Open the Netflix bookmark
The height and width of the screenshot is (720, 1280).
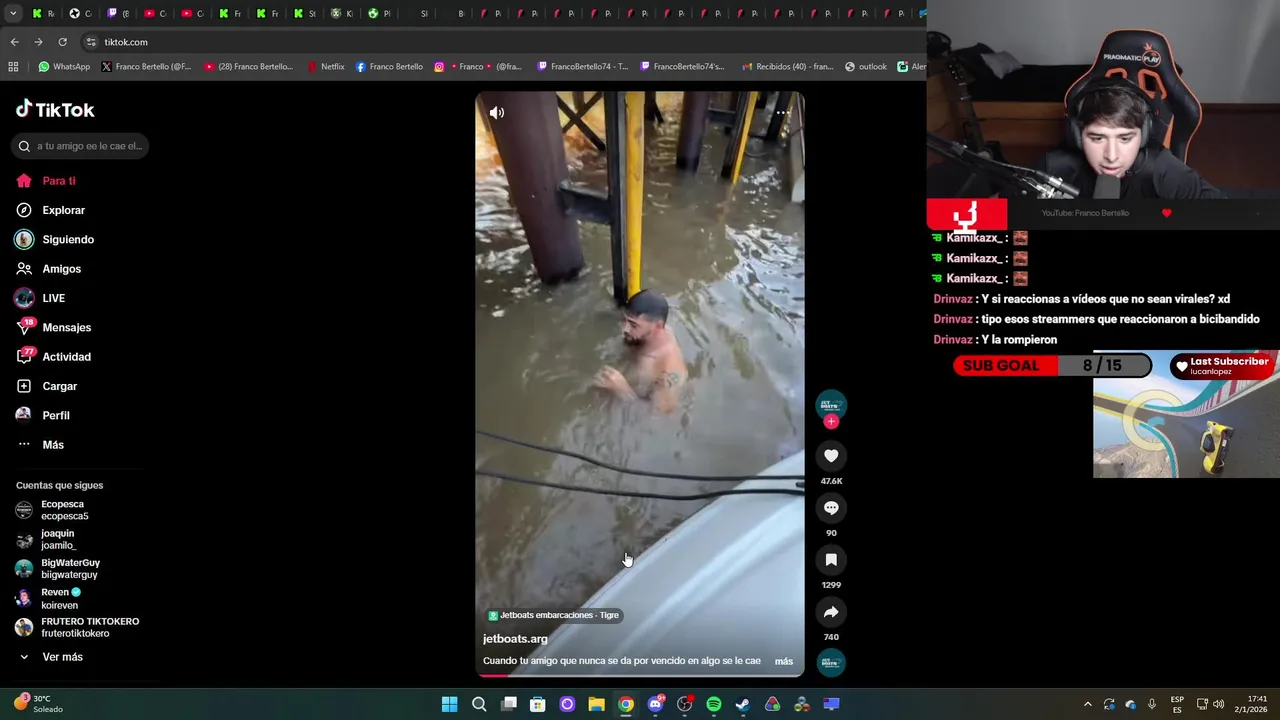[324, 67]
